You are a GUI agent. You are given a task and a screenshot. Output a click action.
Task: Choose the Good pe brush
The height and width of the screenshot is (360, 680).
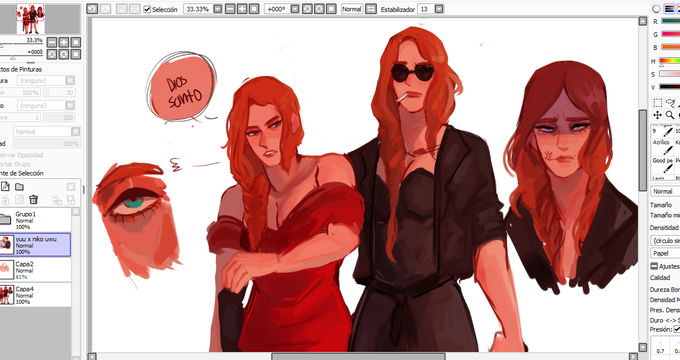click(x=662, y=166)
